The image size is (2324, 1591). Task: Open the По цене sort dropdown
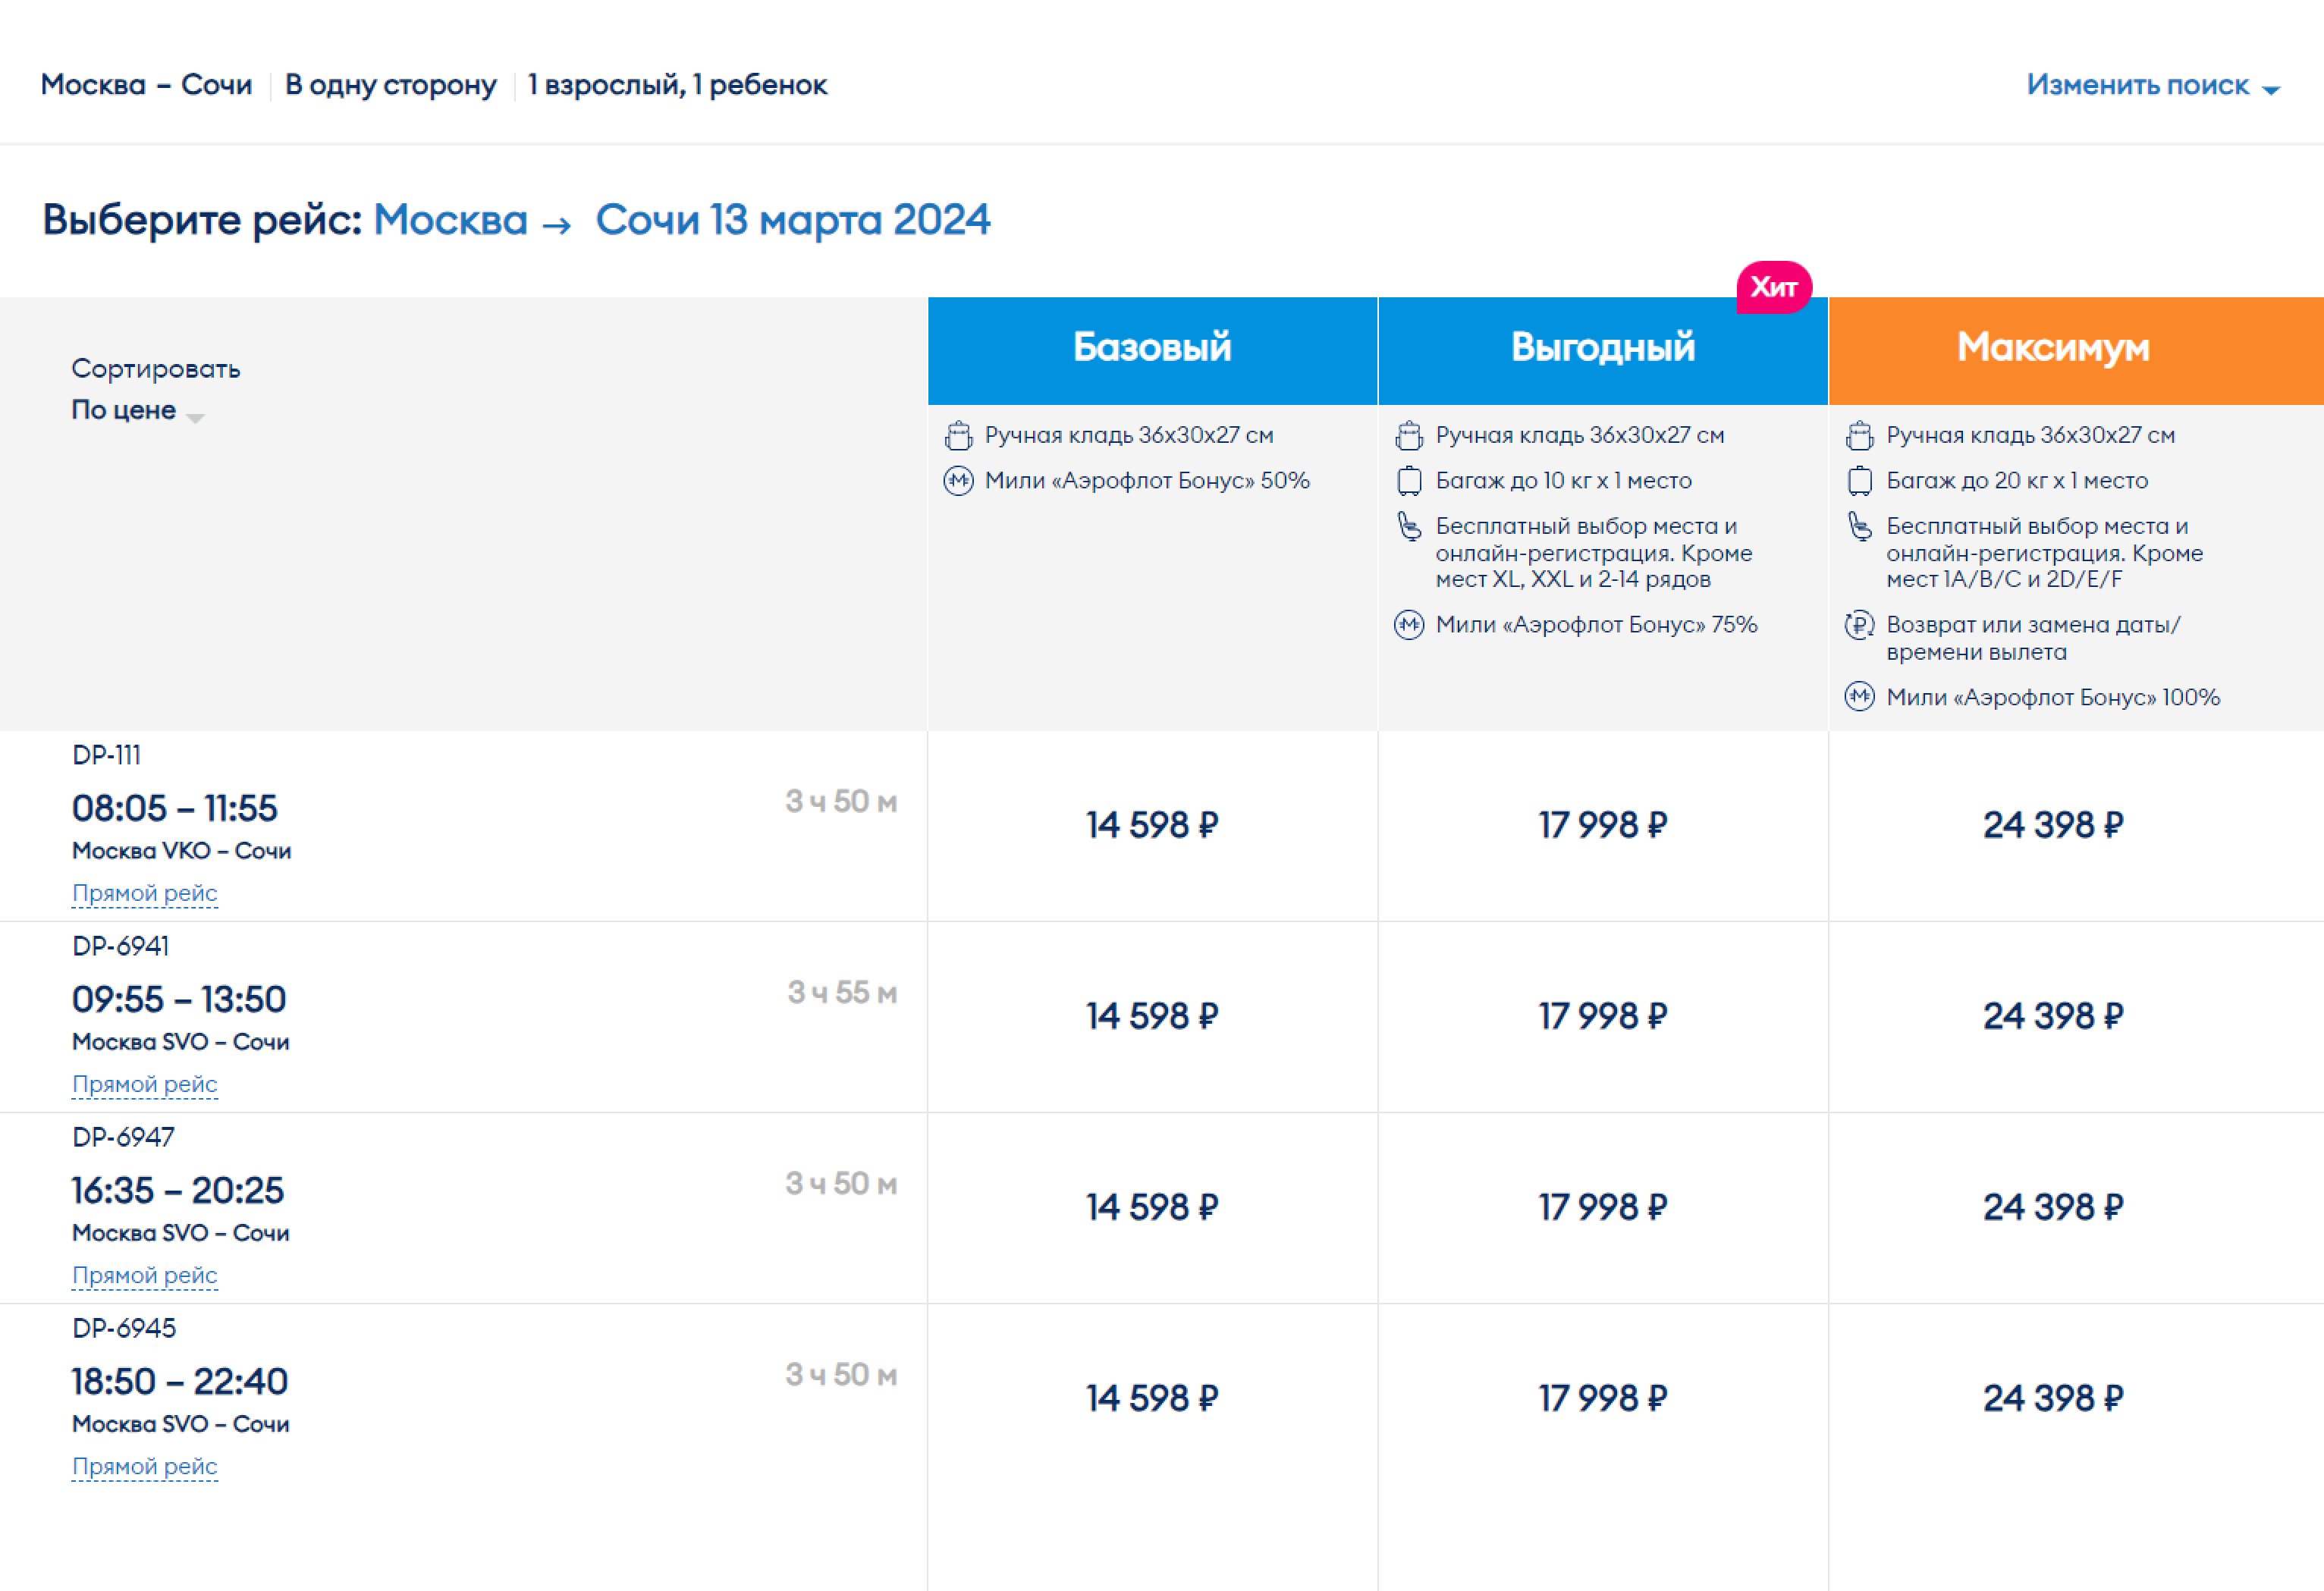click(x=137, y=411)
